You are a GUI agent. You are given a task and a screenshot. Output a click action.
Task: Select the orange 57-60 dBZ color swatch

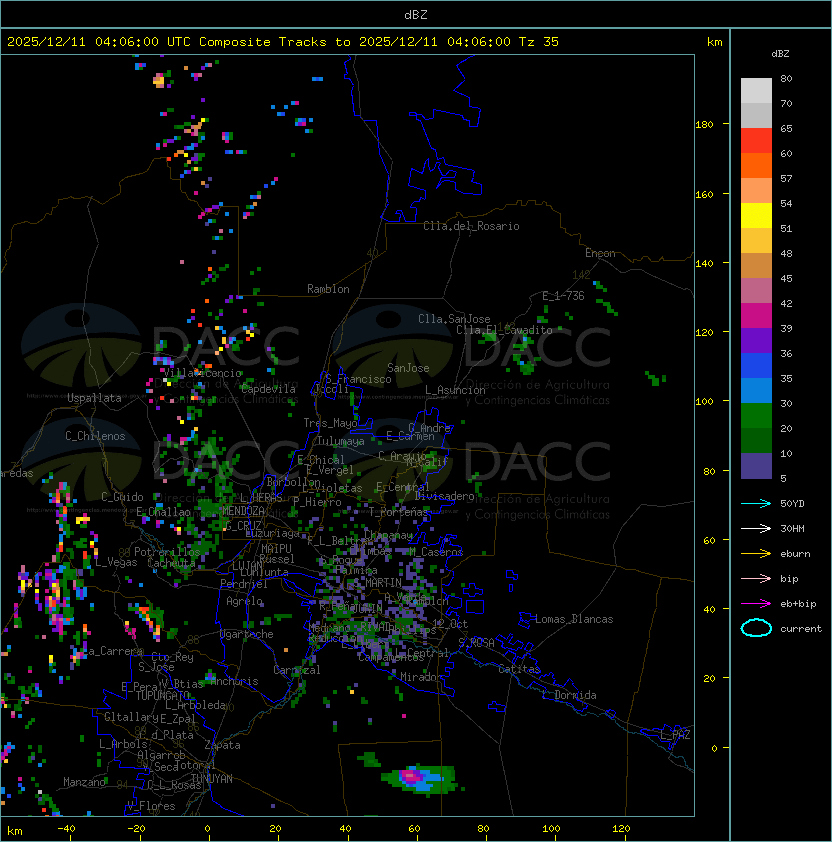(756, 165)
